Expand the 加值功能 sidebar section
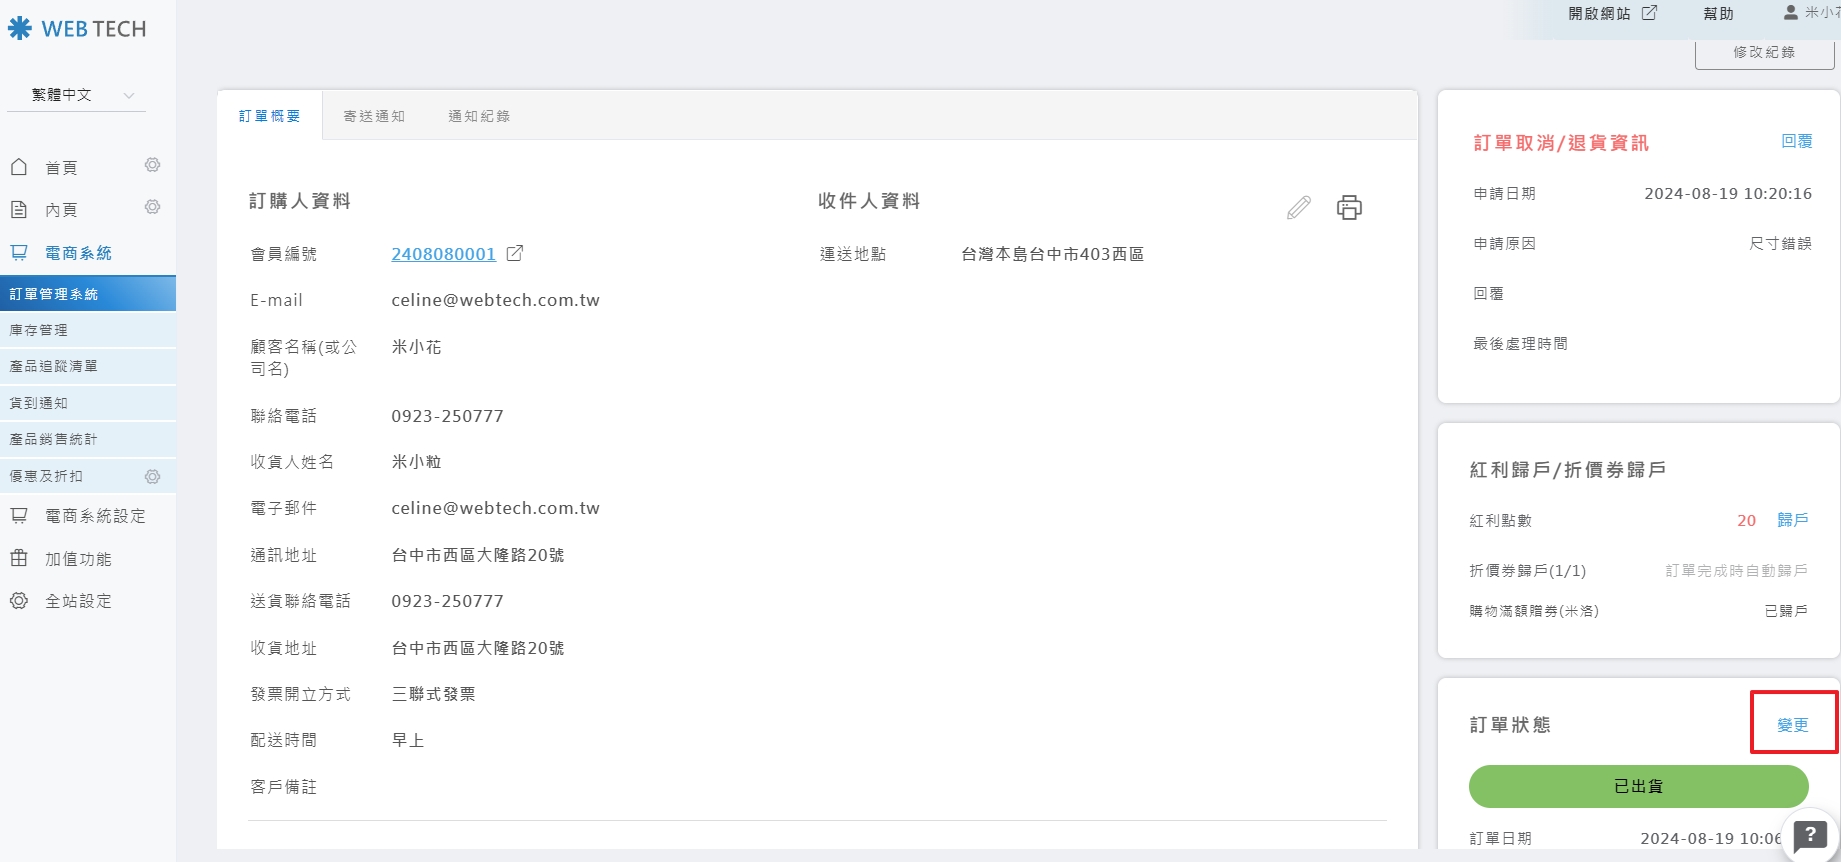Screen dimensions: 1841x862 78,559
